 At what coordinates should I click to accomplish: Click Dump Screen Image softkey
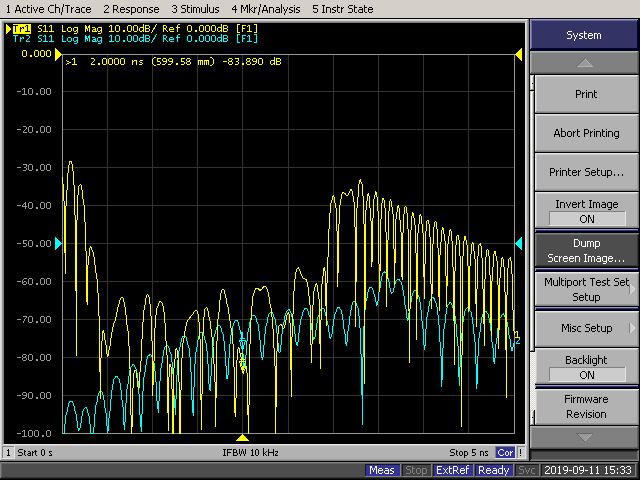tap(584, 250)
